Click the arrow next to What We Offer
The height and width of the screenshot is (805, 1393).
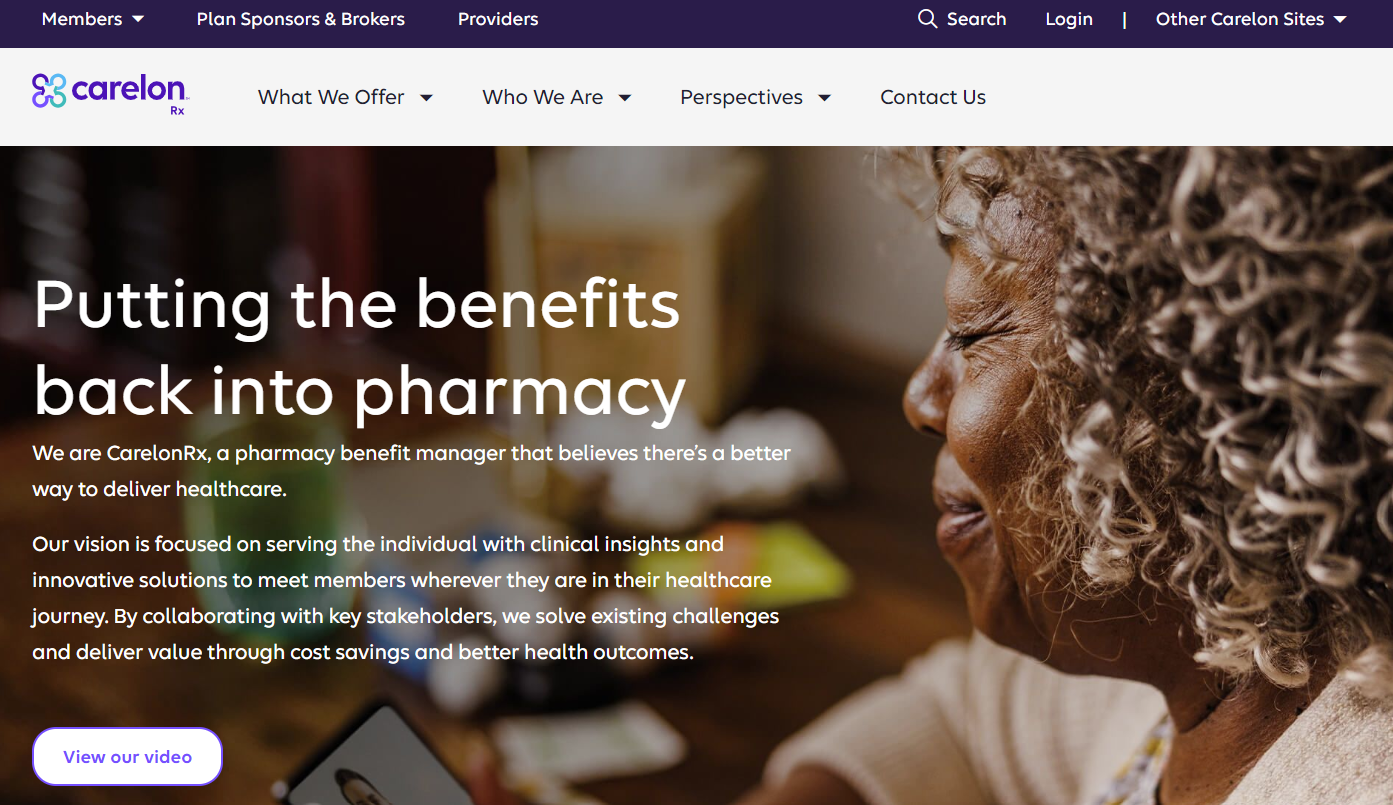click(426, 98)
